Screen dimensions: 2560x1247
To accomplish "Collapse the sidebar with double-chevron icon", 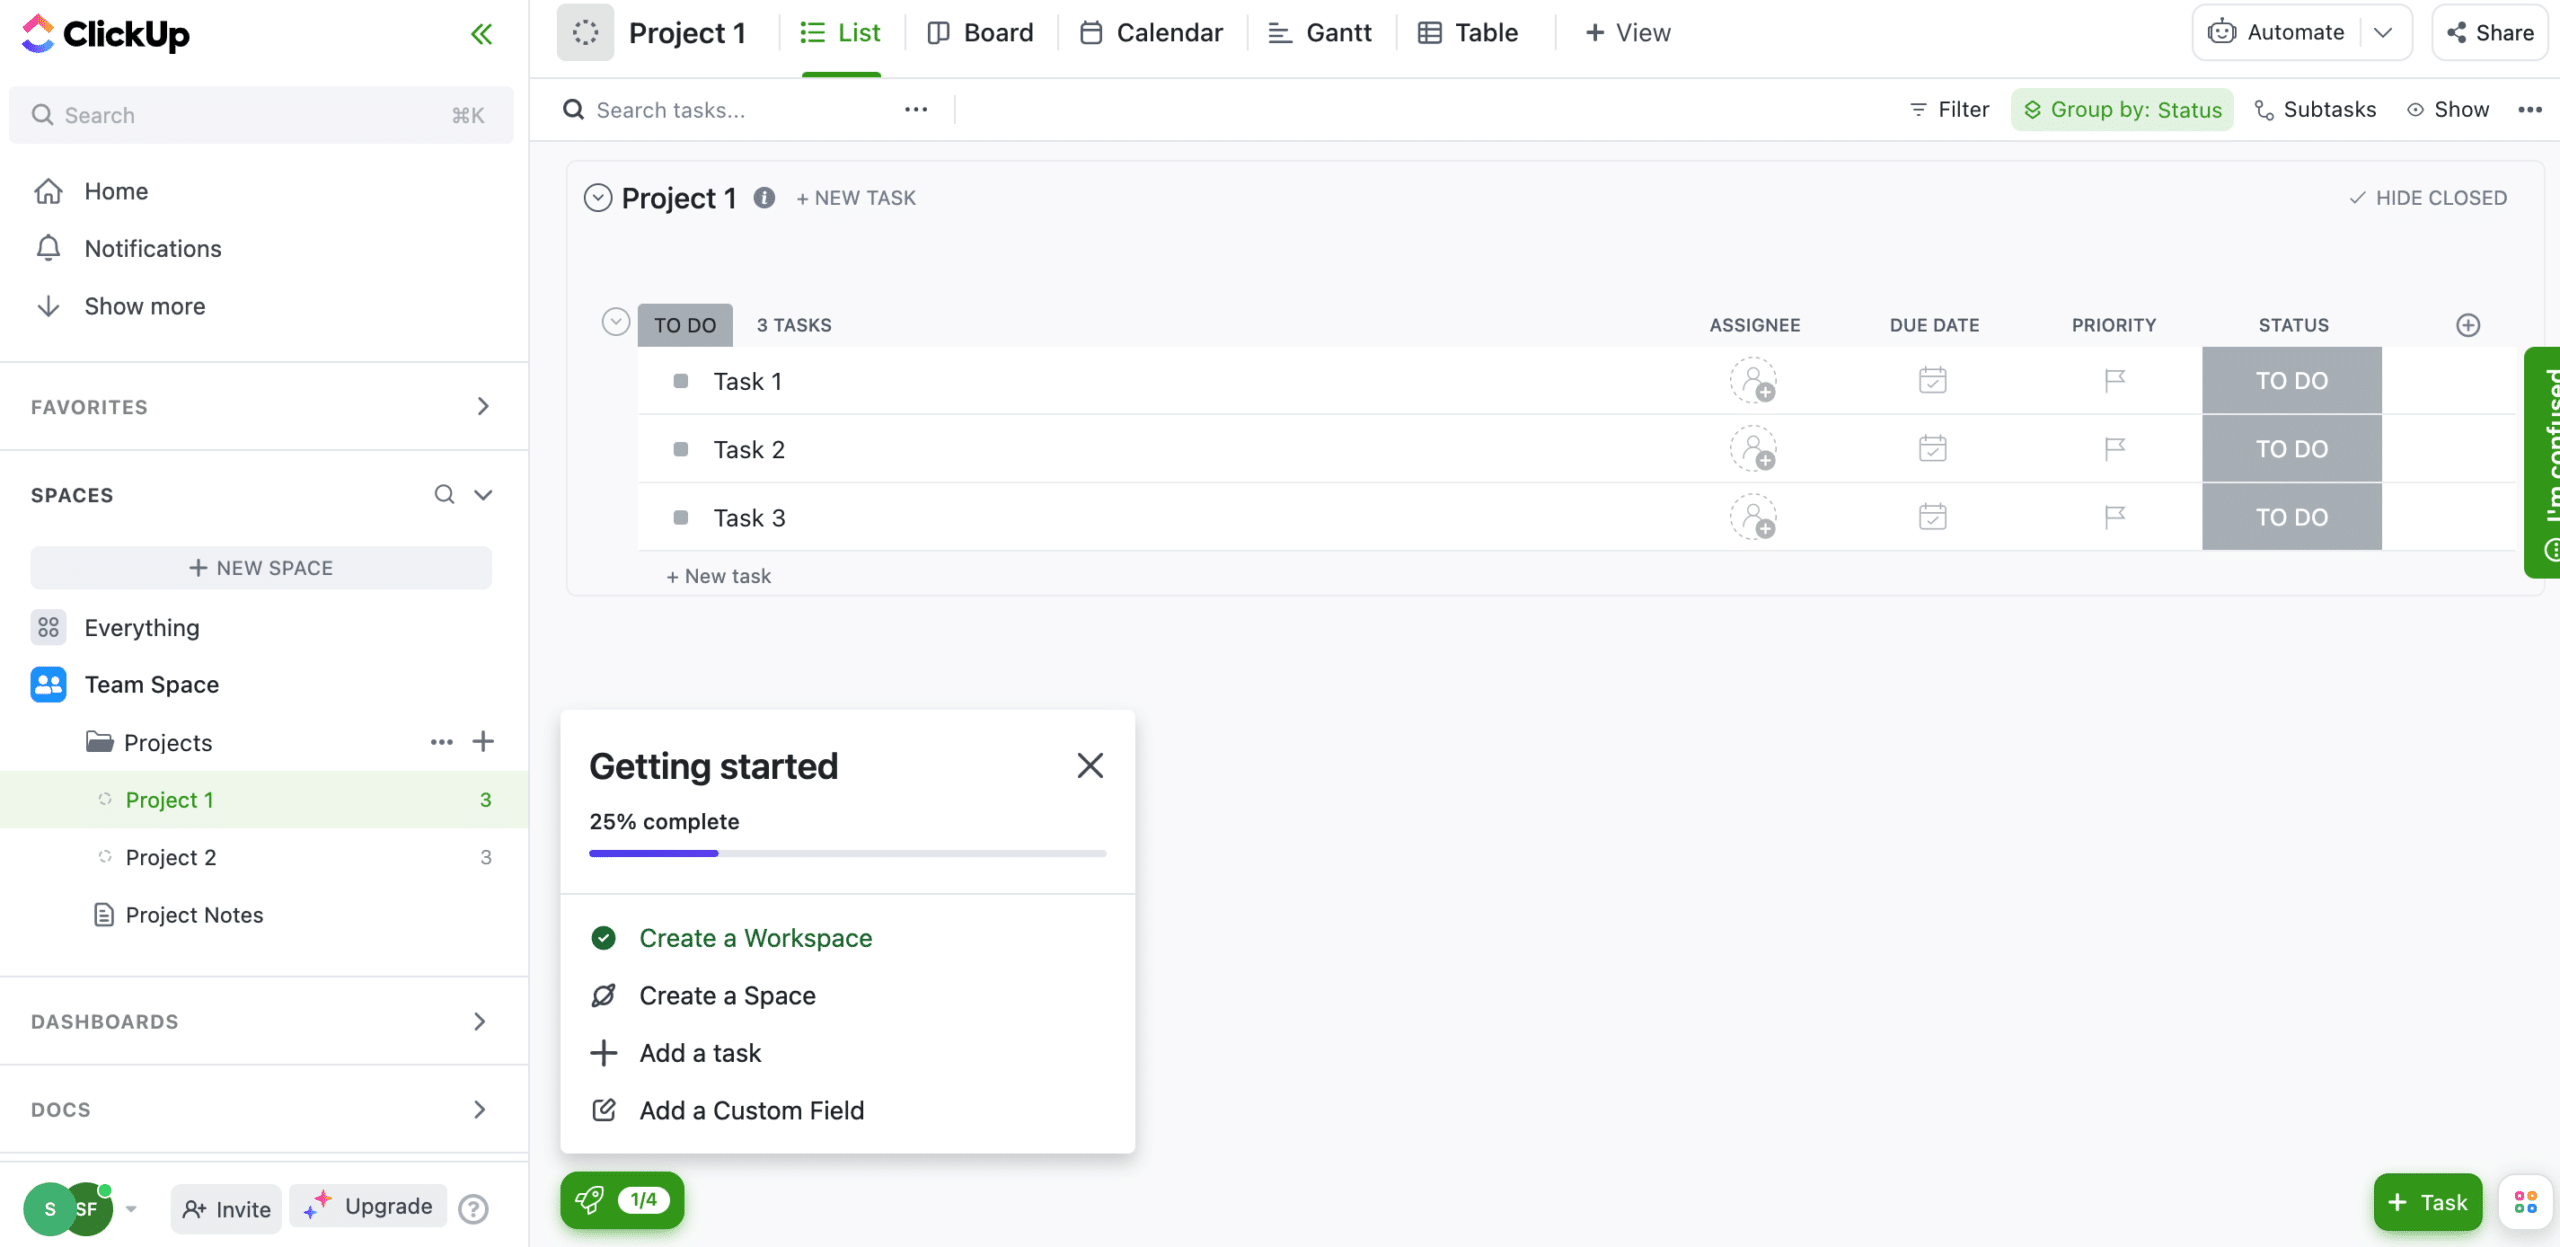I will pyautogui.click(x=482, y=34).
